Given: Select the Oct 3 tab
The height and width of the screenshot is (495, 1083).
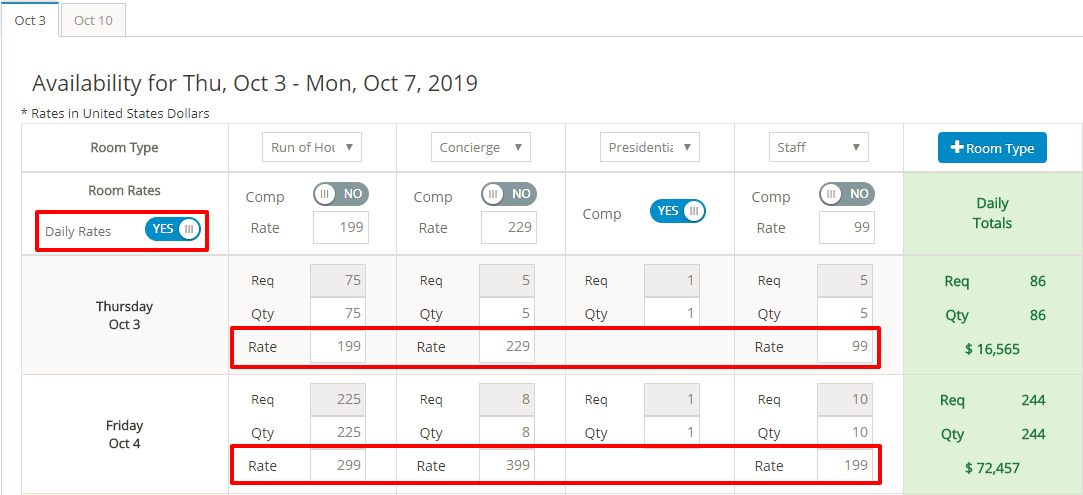Looking at the screenshot, I should (x=30, y=20).
